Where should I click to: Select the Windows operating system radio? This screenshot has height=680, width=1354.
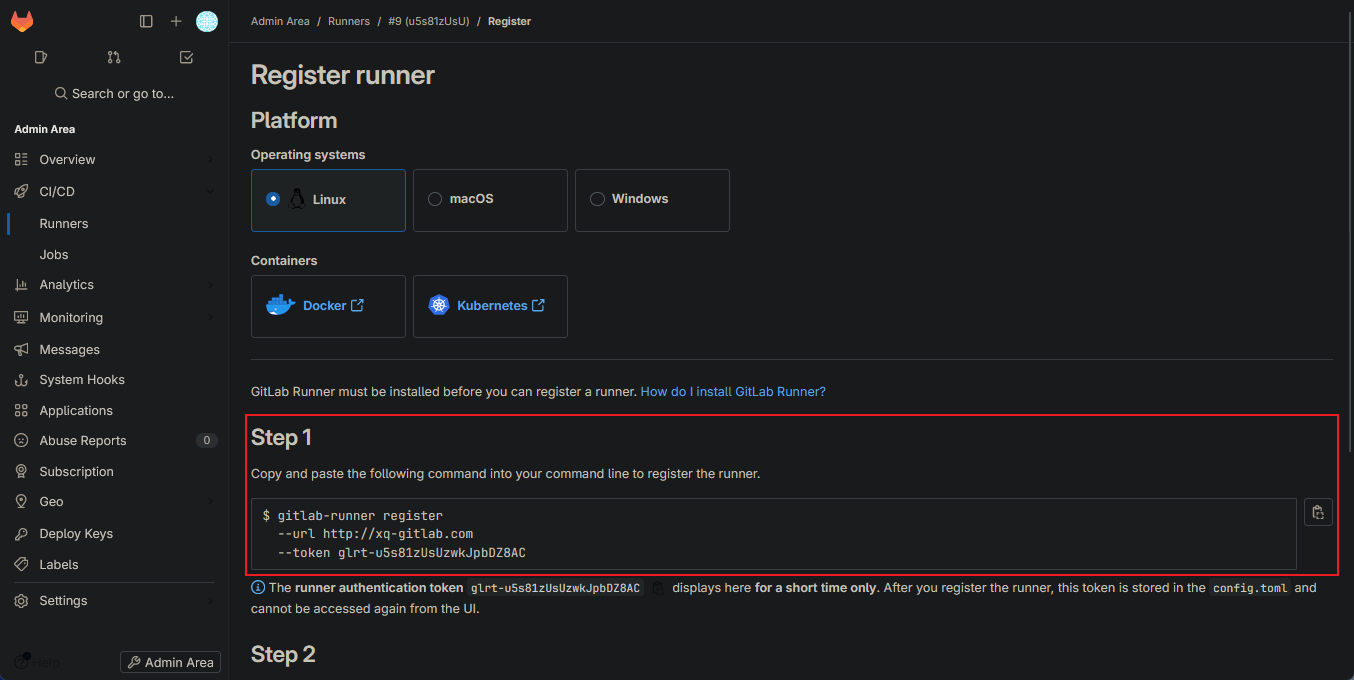pos(597,199)
